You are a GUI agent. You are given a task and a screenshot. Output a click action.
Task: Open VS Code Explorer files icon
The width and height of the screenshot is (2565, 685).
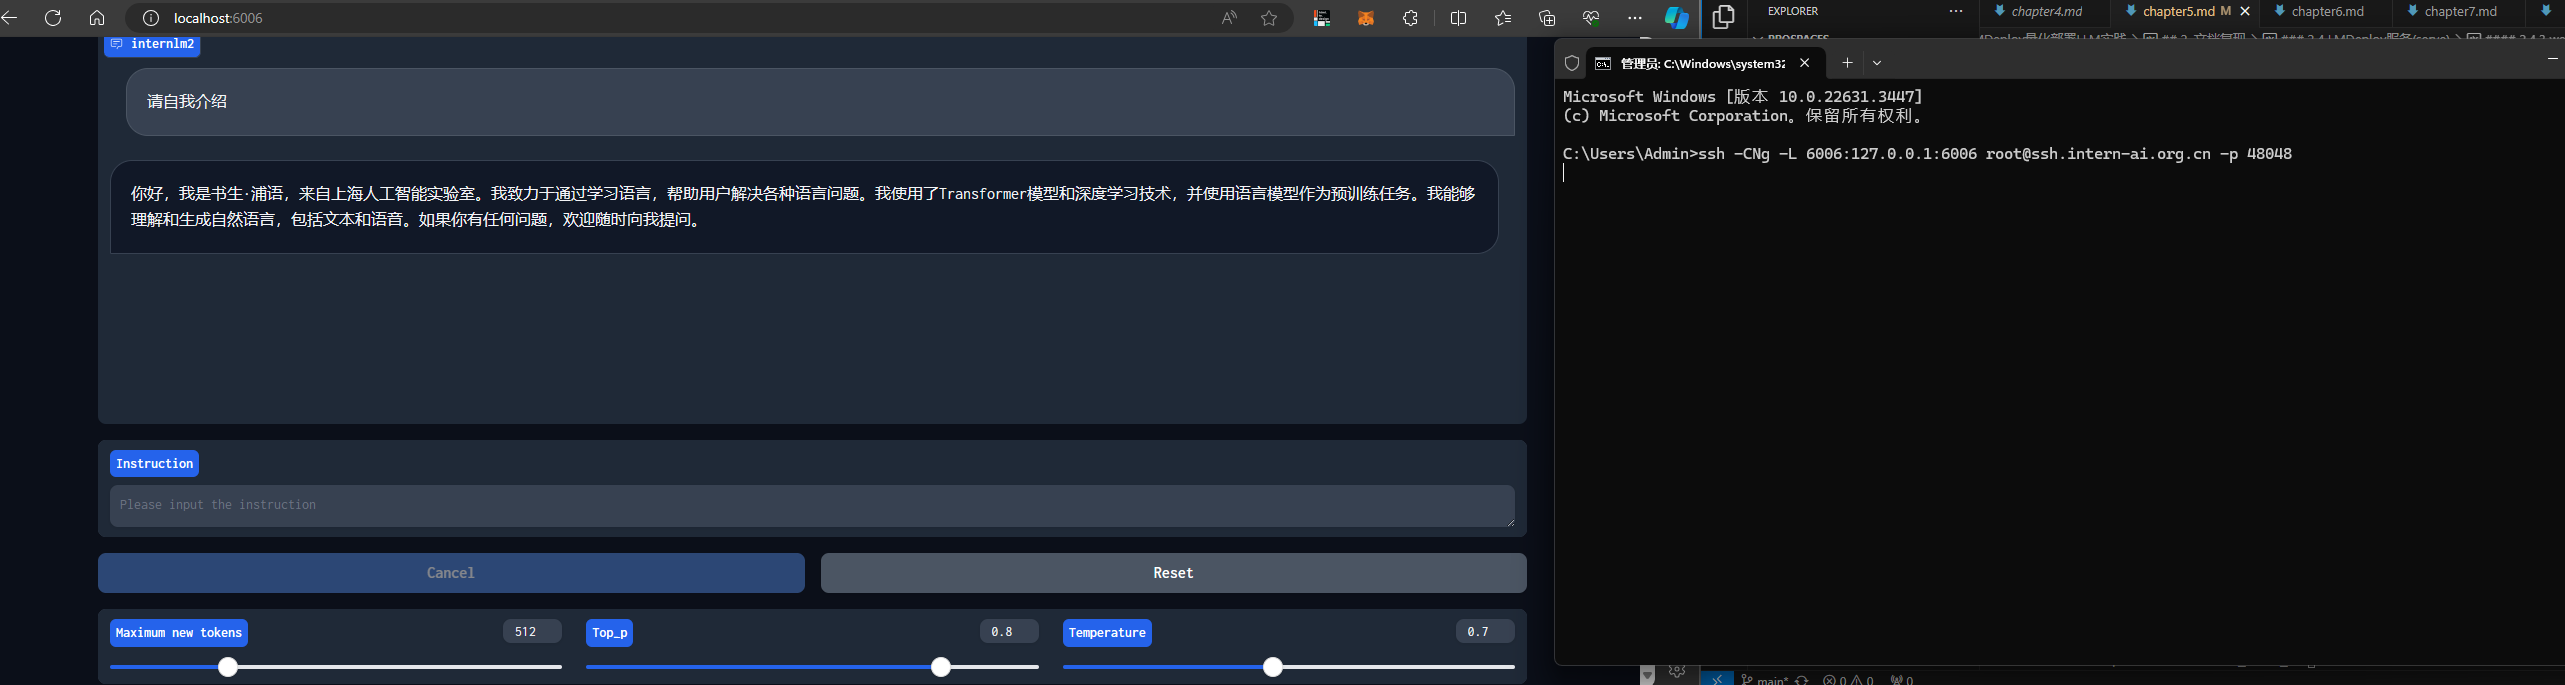[1723, 17]
